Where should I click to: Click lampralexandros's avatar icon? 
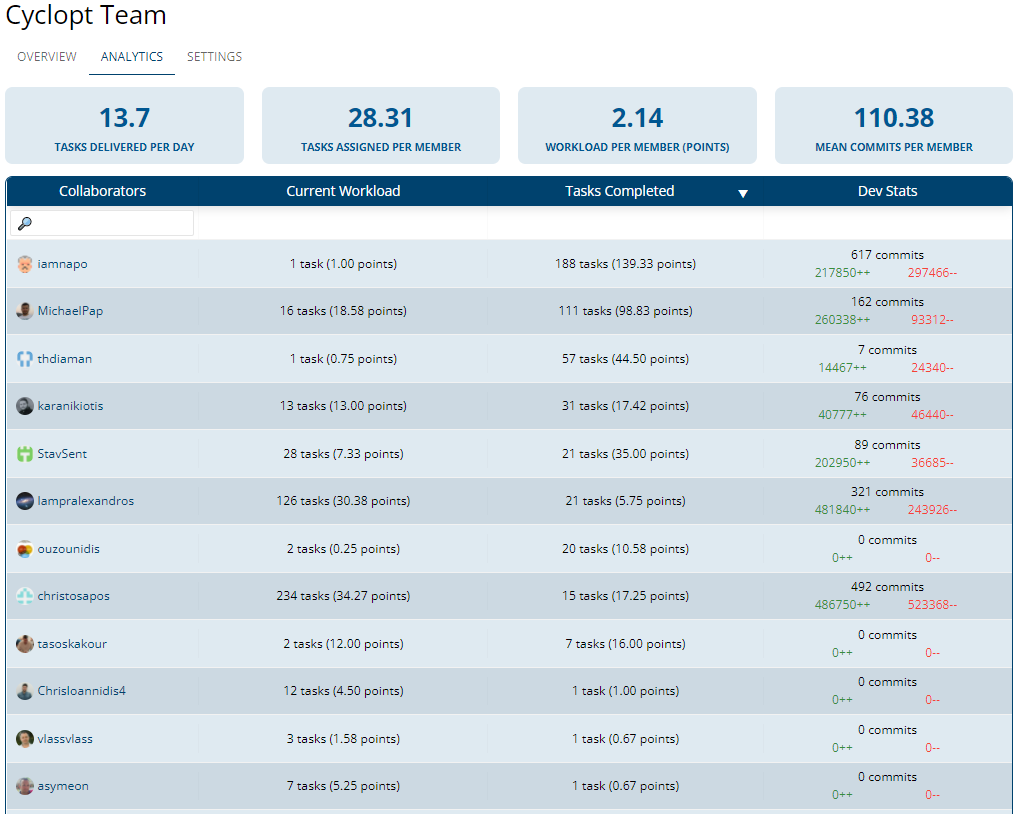[x=25, y=501]
